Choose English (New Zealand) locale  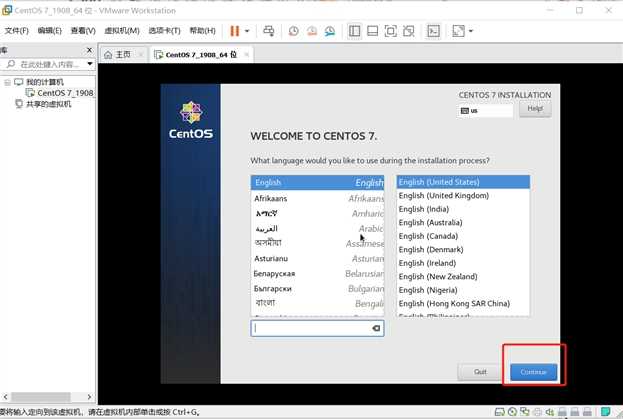coord(463,276)
